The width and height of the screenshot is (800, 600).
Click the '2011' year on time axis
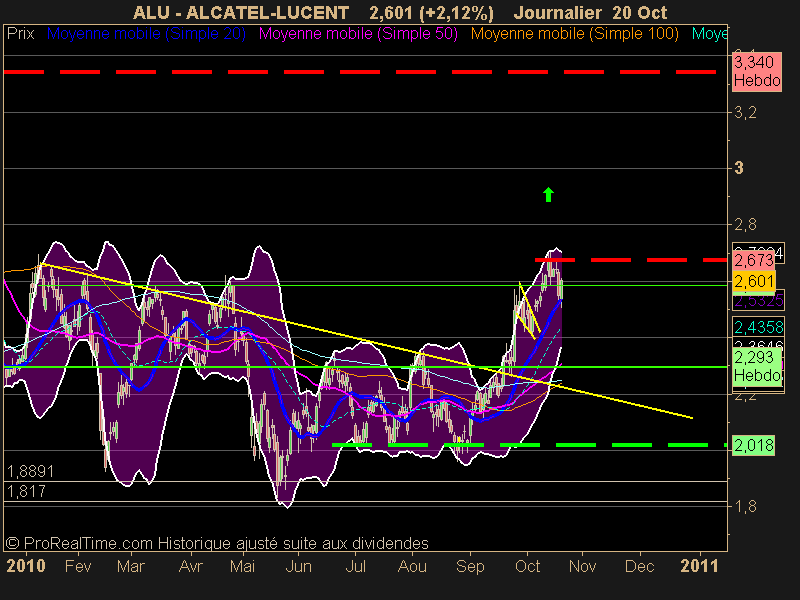(x=699, y=566)
